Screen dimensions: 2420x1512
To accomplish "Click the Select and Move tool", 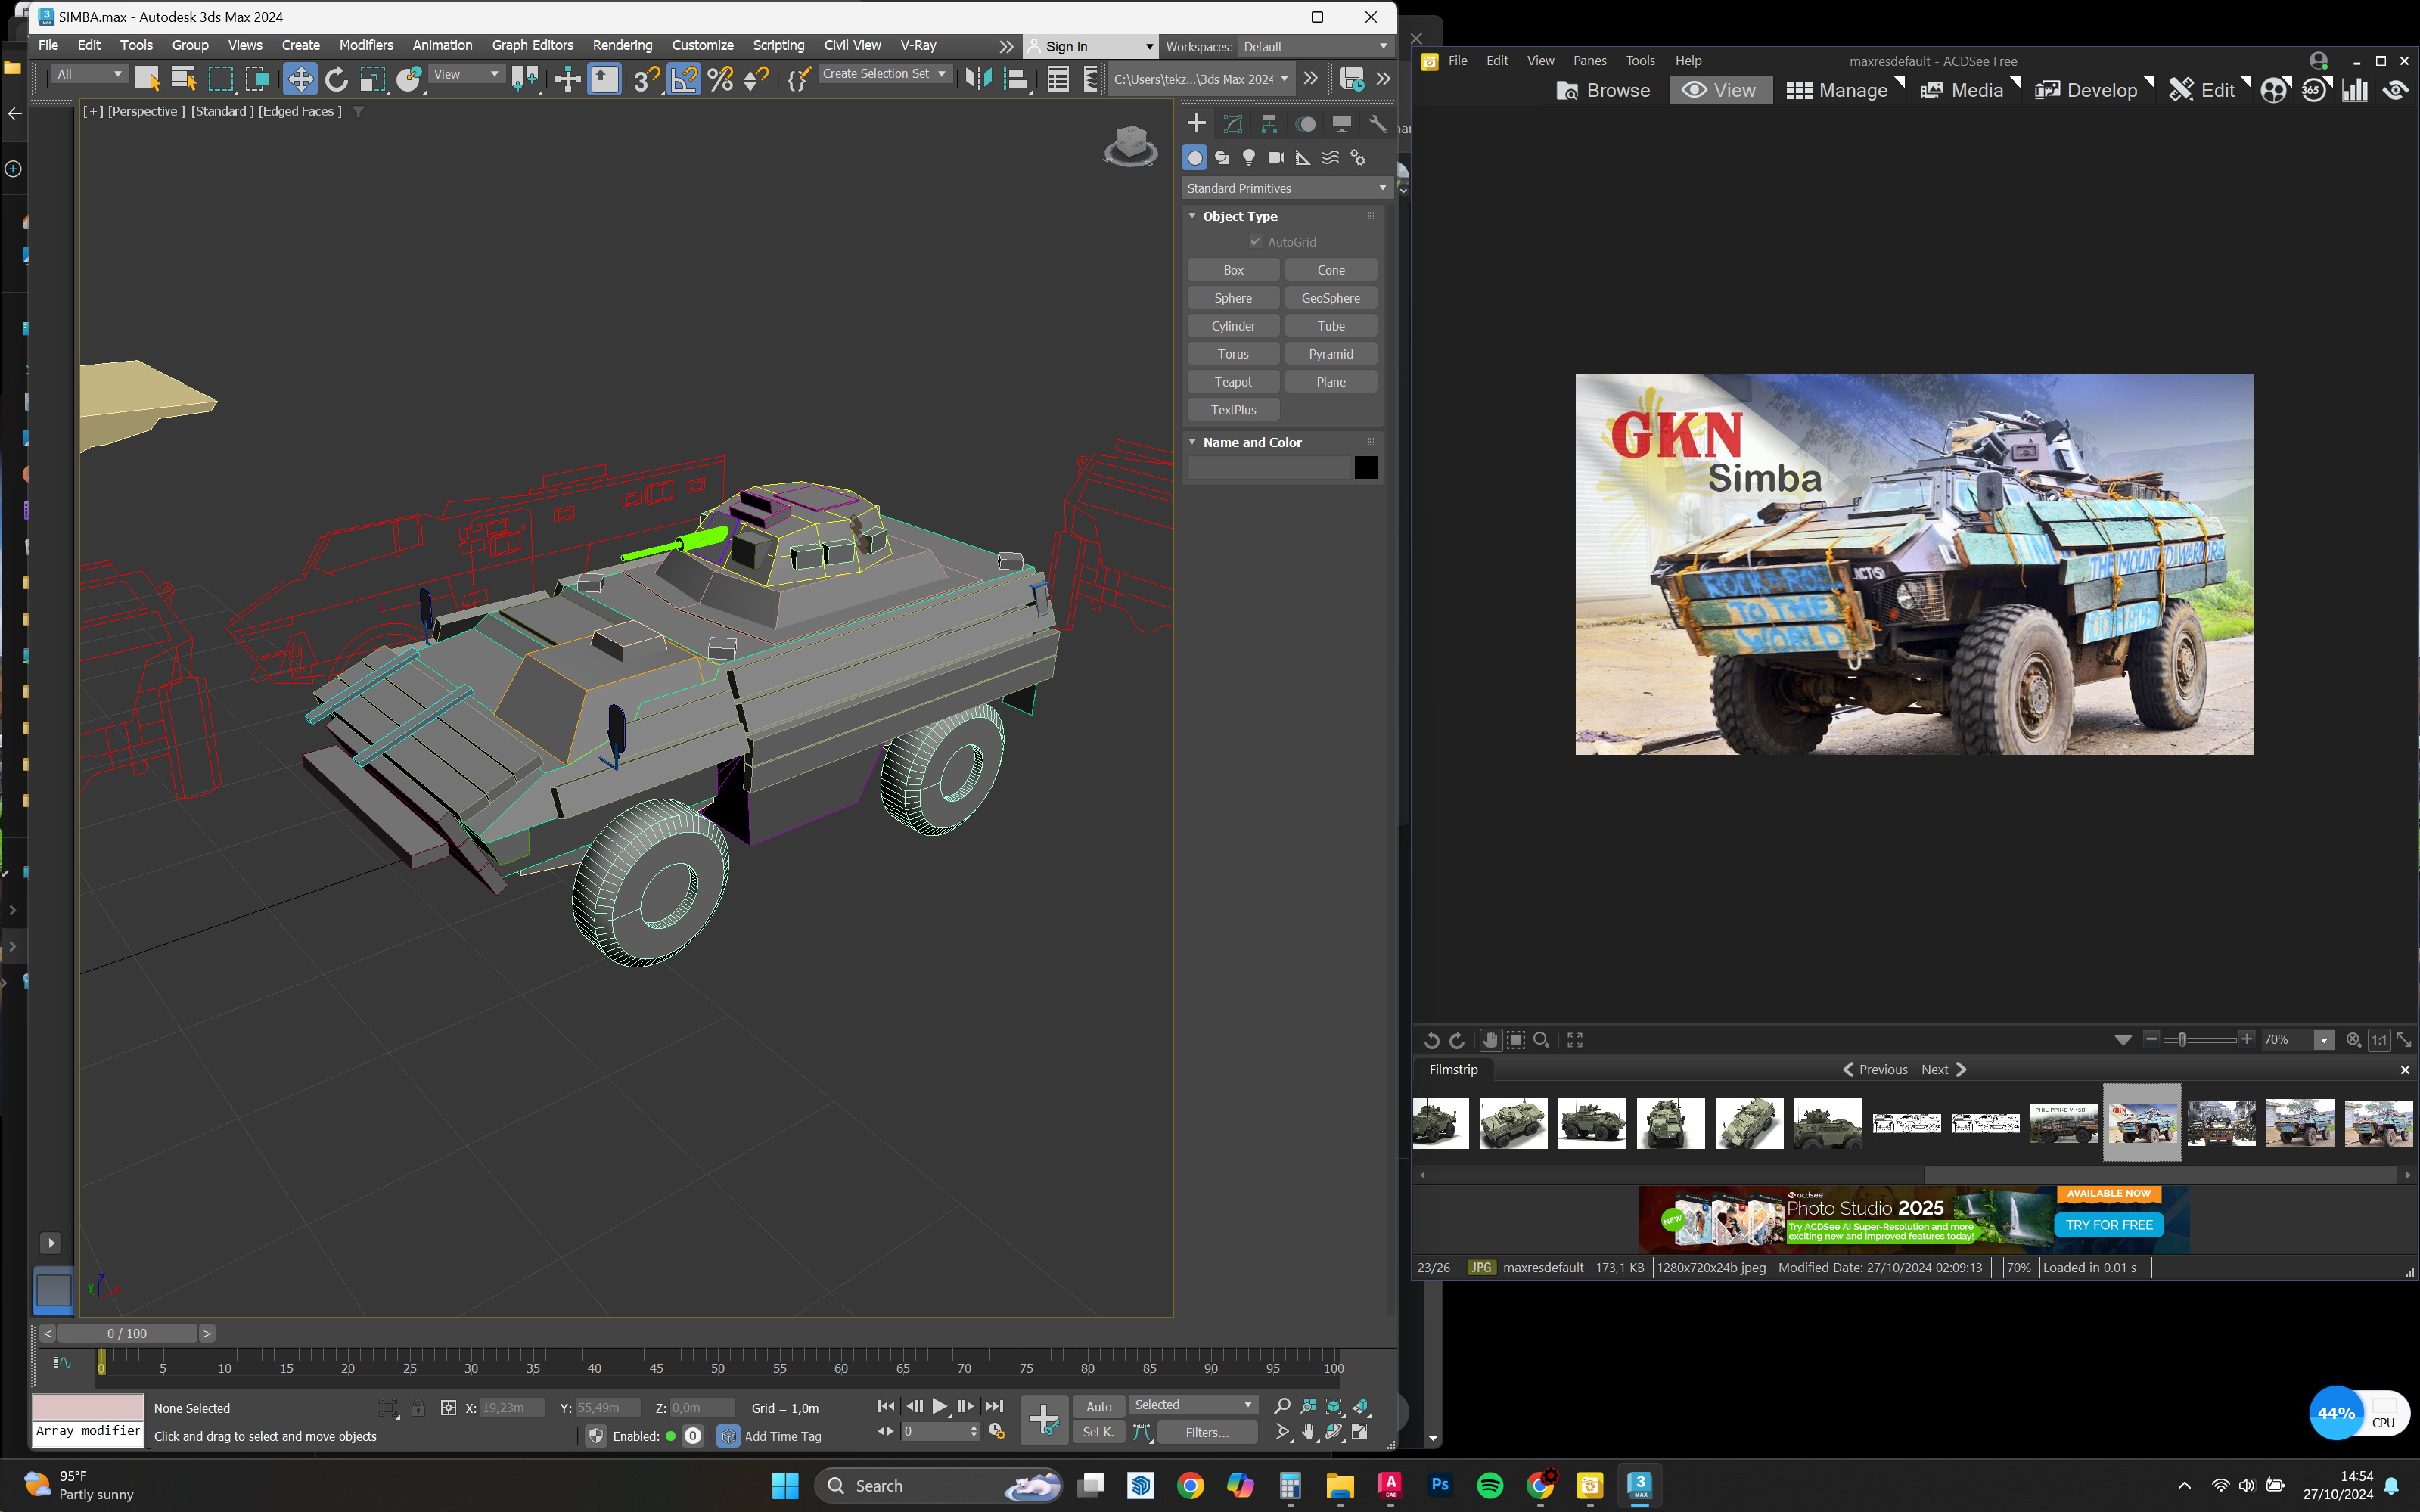I will point(299,79).
